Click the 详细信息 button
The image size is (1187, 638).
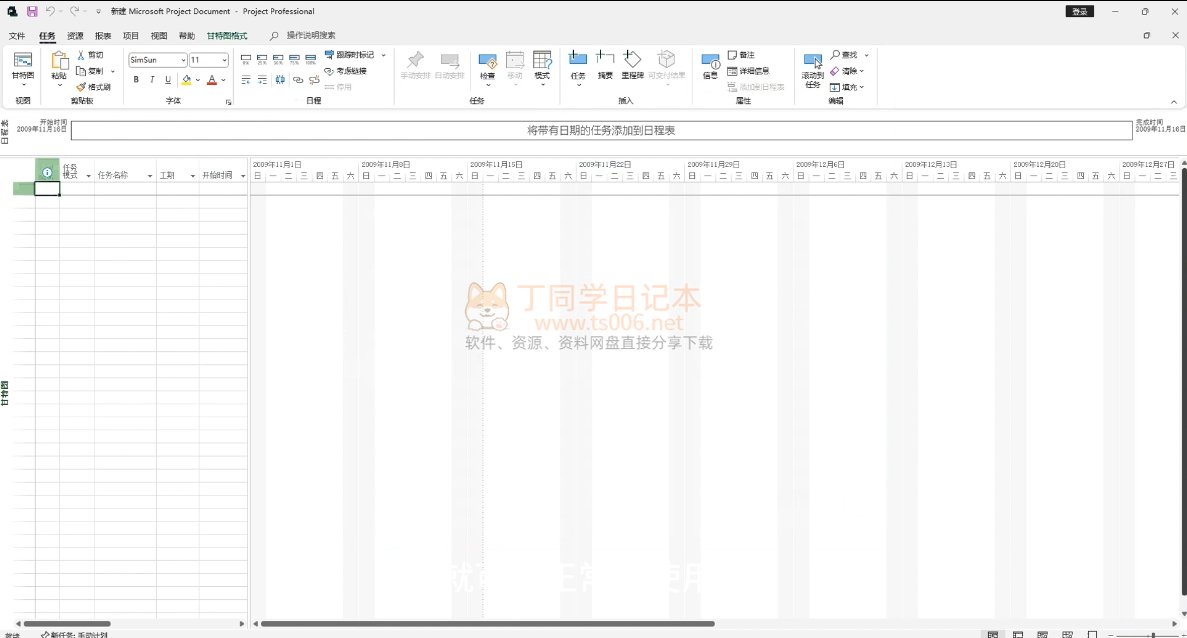[x=749, y=71]
